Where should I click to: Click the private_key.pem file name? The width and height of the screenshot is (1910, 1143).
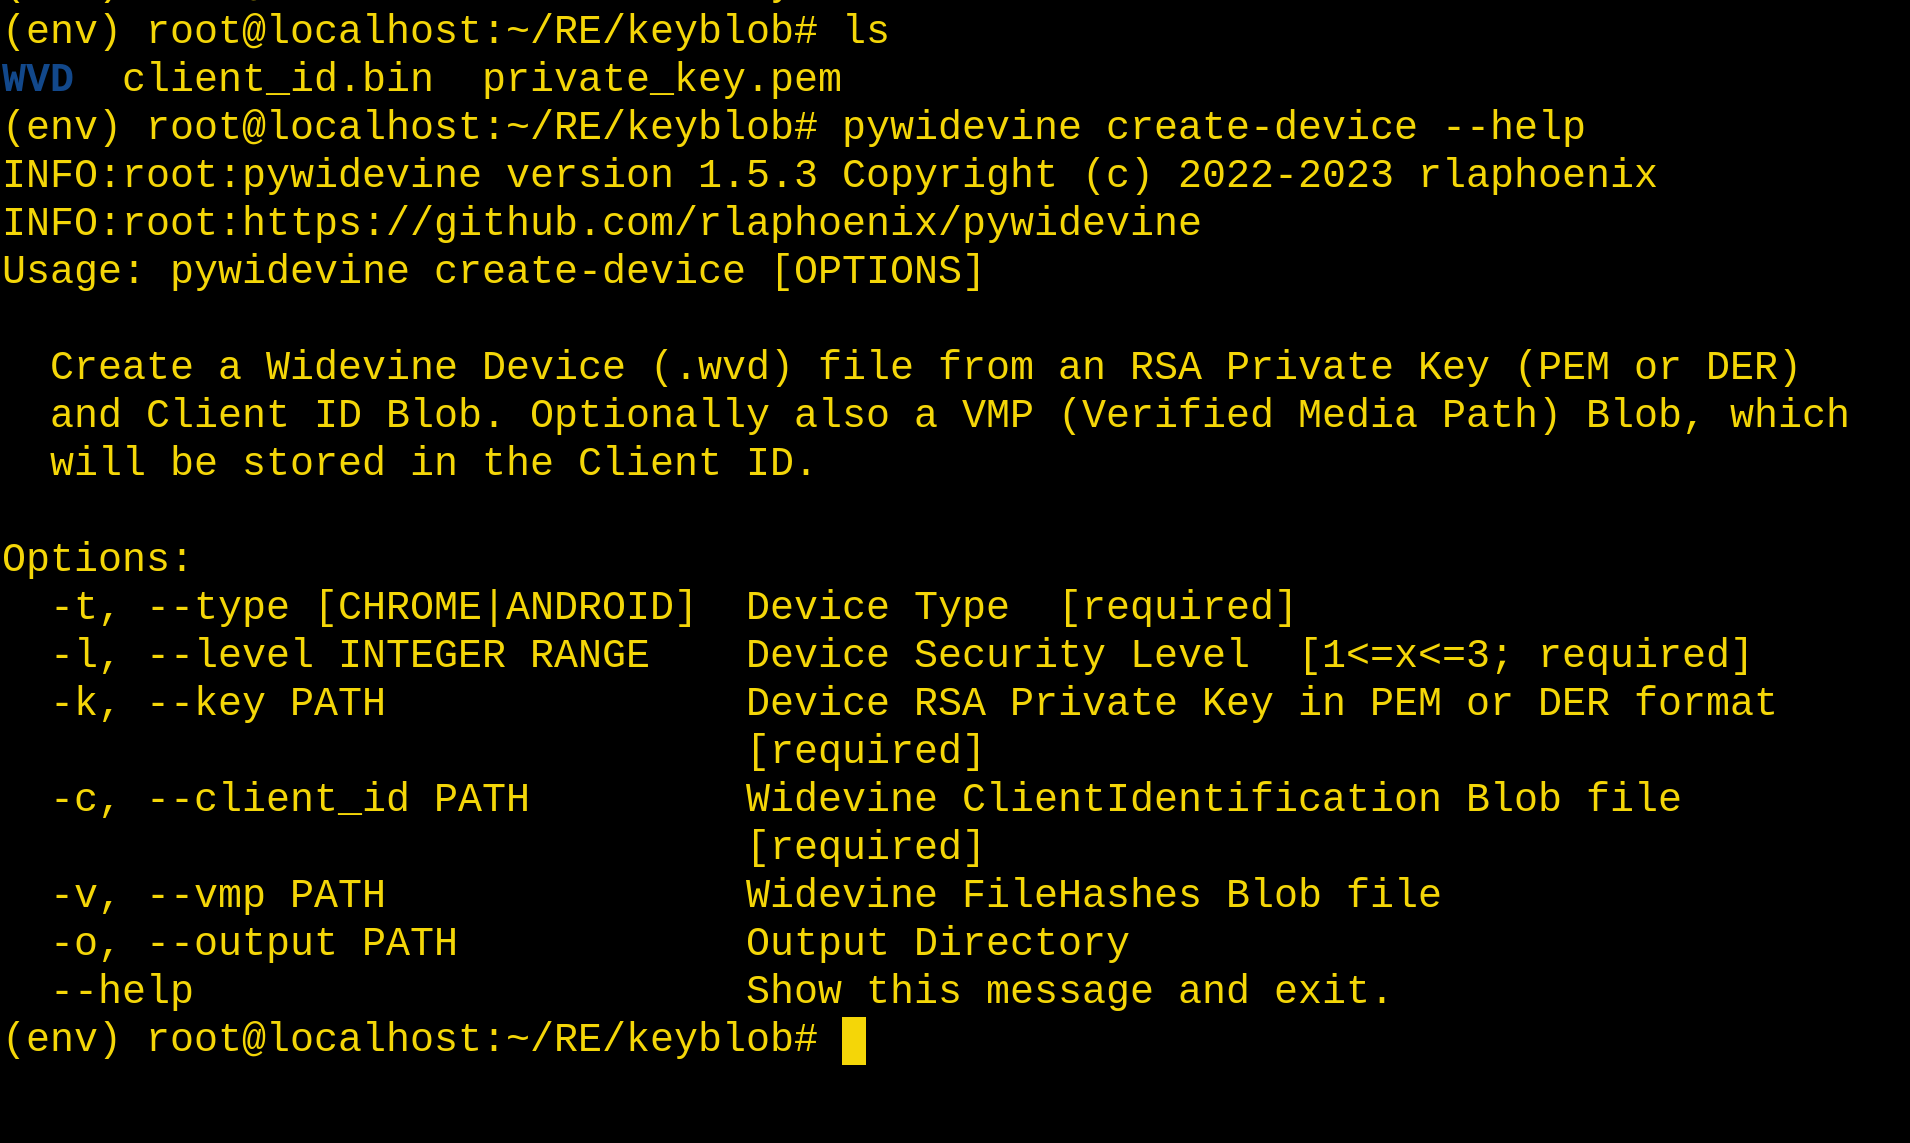(x=662, y=80)
